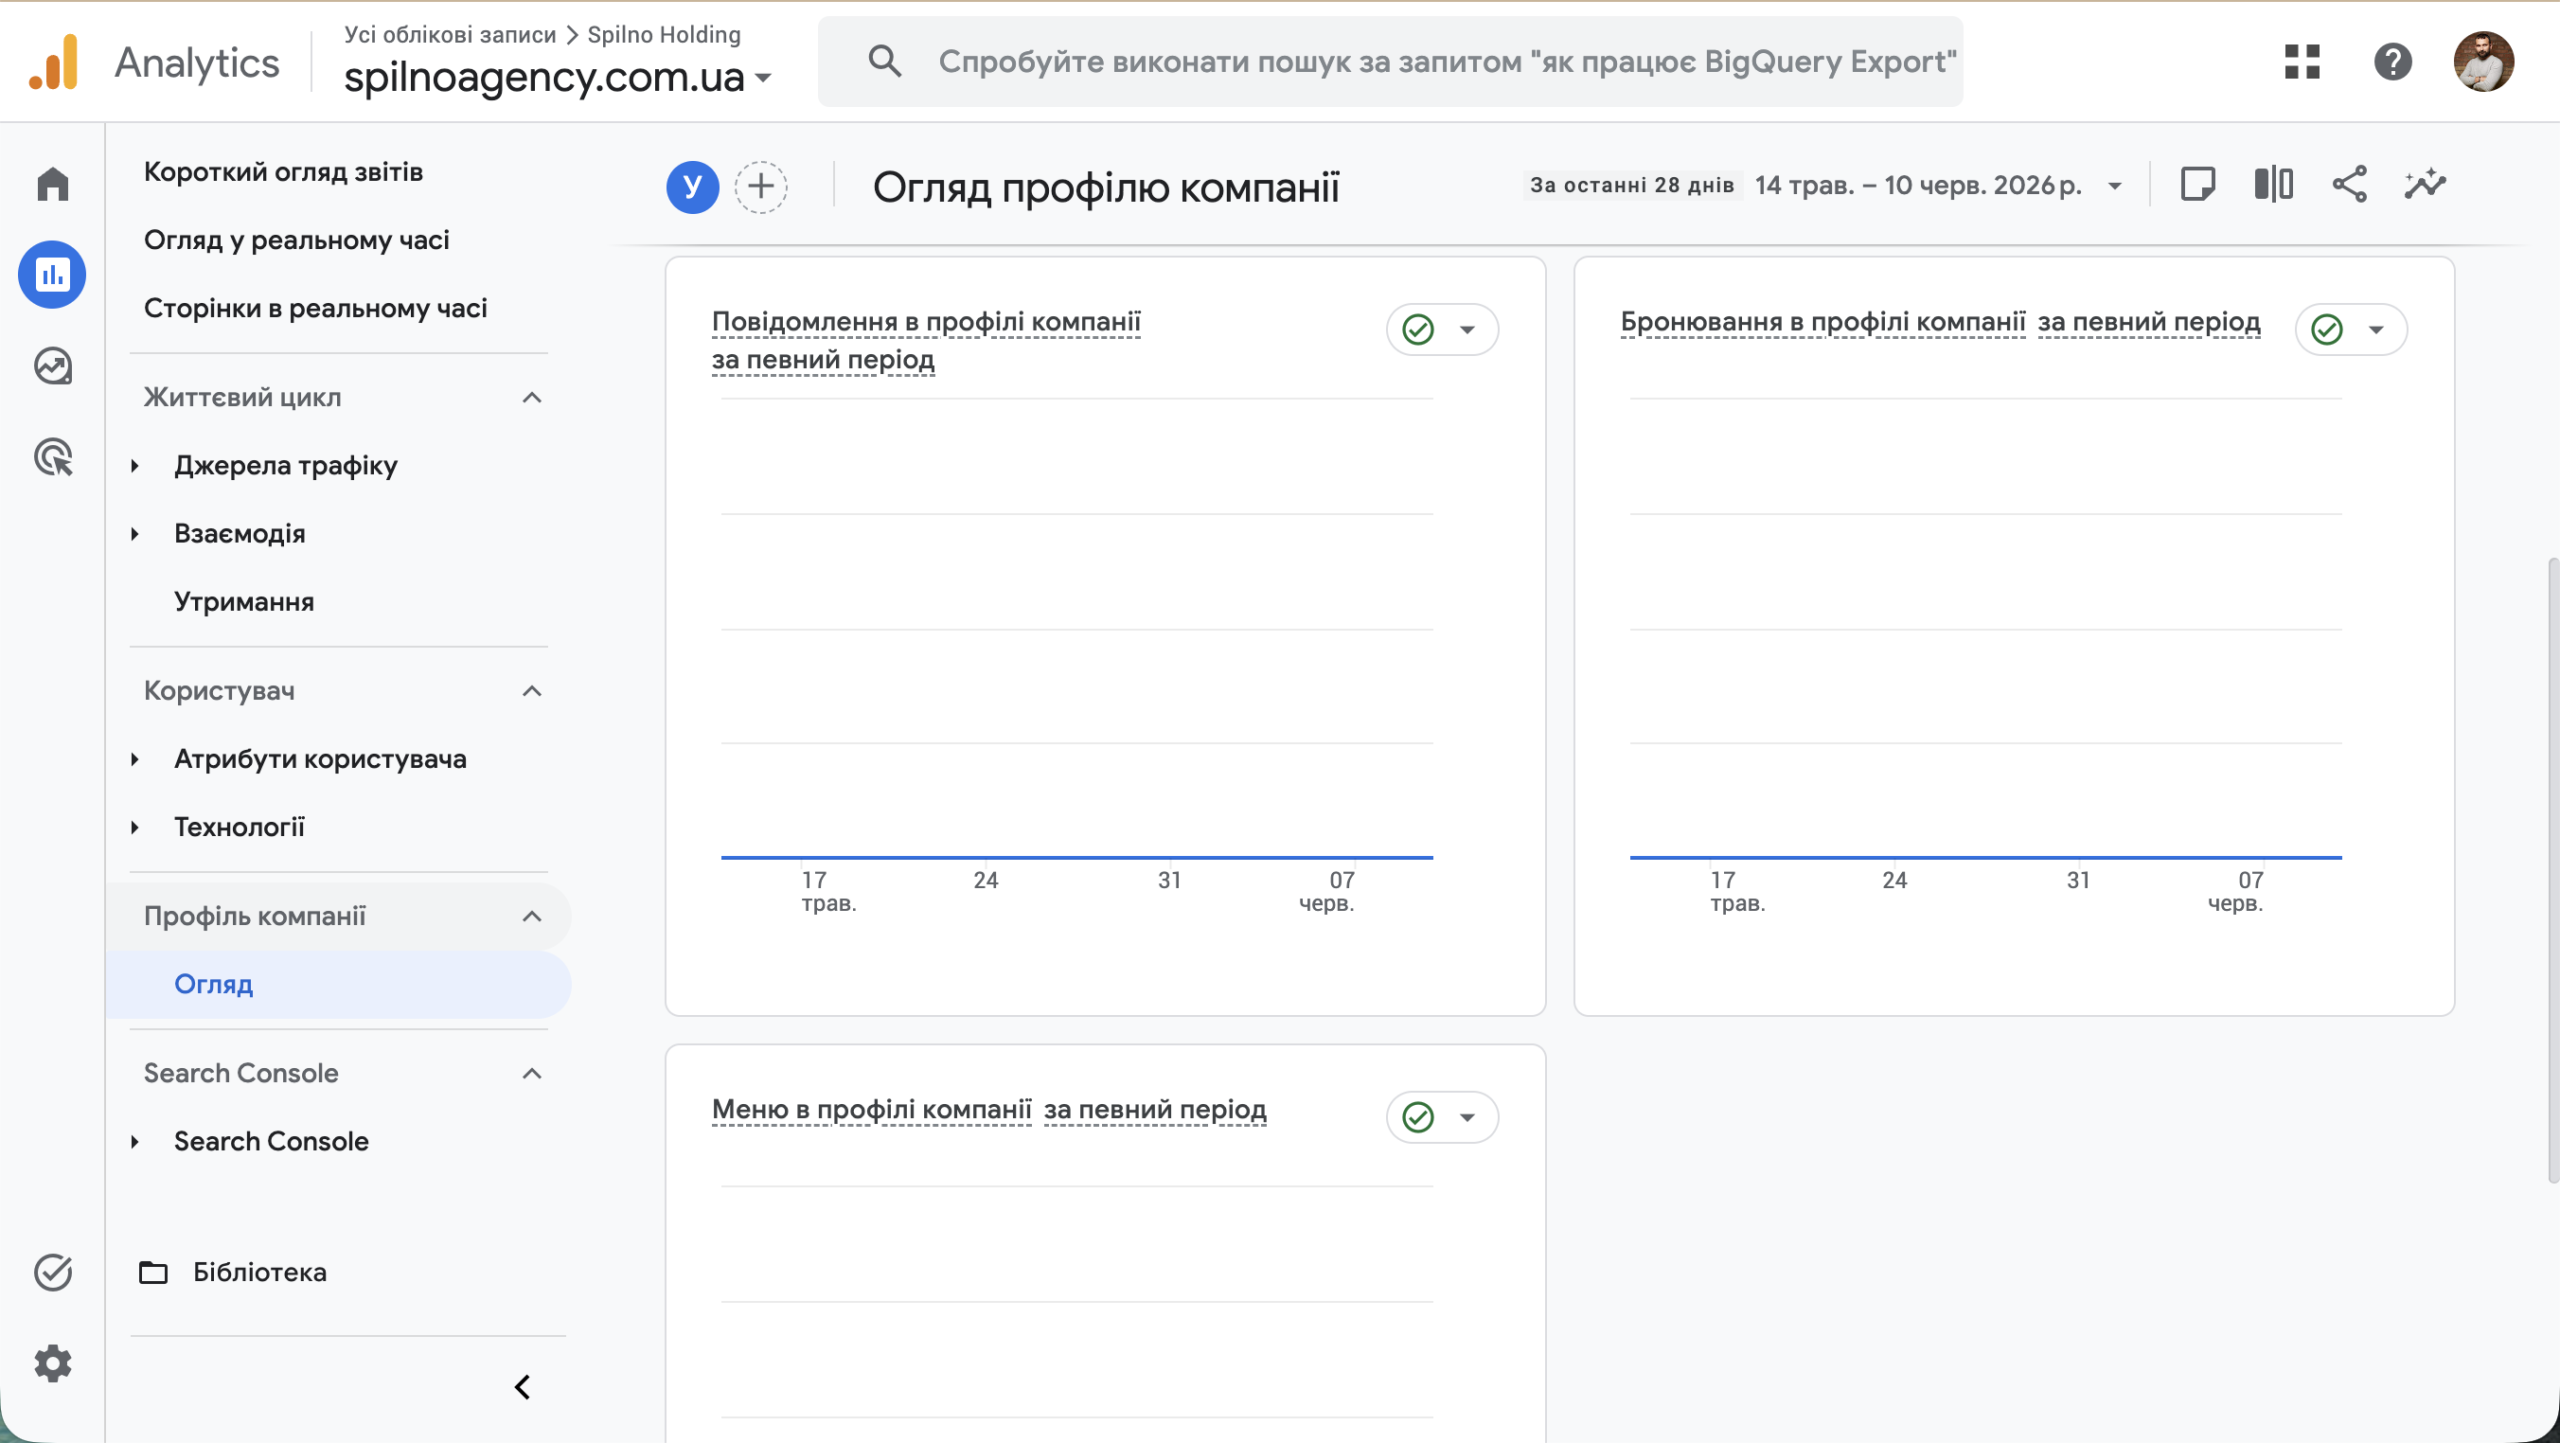Click the 'Огляд профілю компанії' title
Image resolution: width=2560 pixels, height=1443 pixels.
(x=1106, y=187)
